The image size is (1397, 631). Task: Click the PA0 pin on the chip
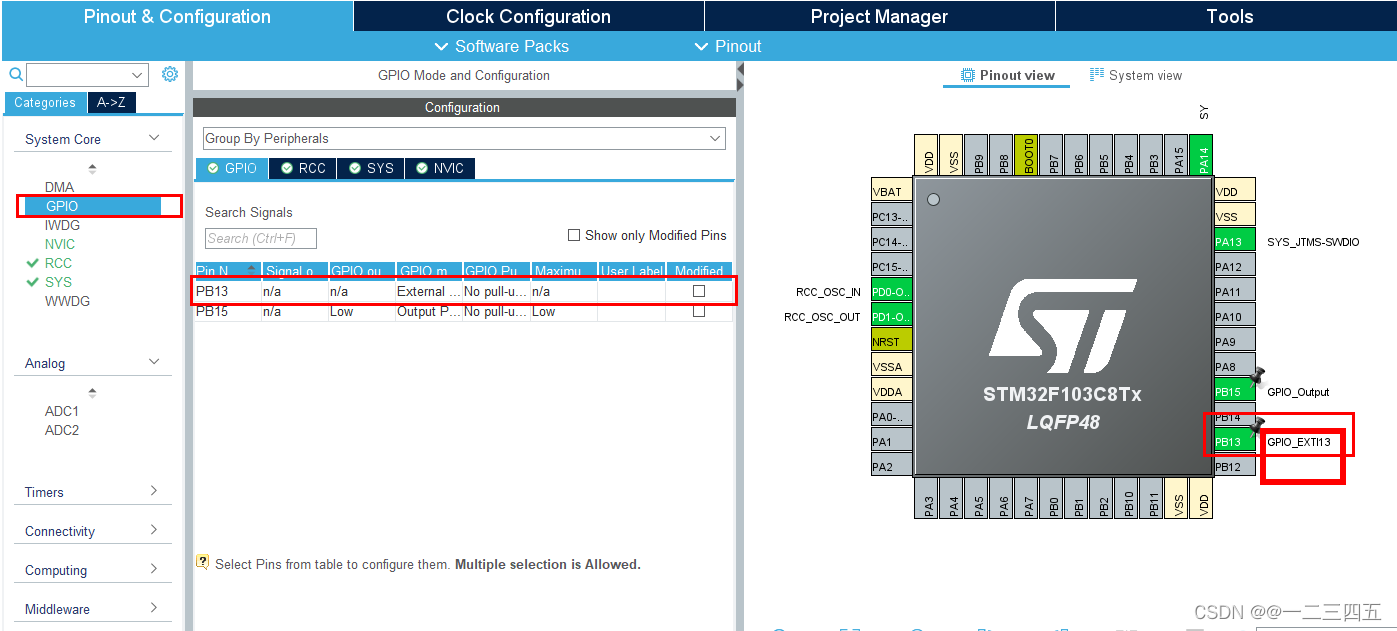pos(892,416)
